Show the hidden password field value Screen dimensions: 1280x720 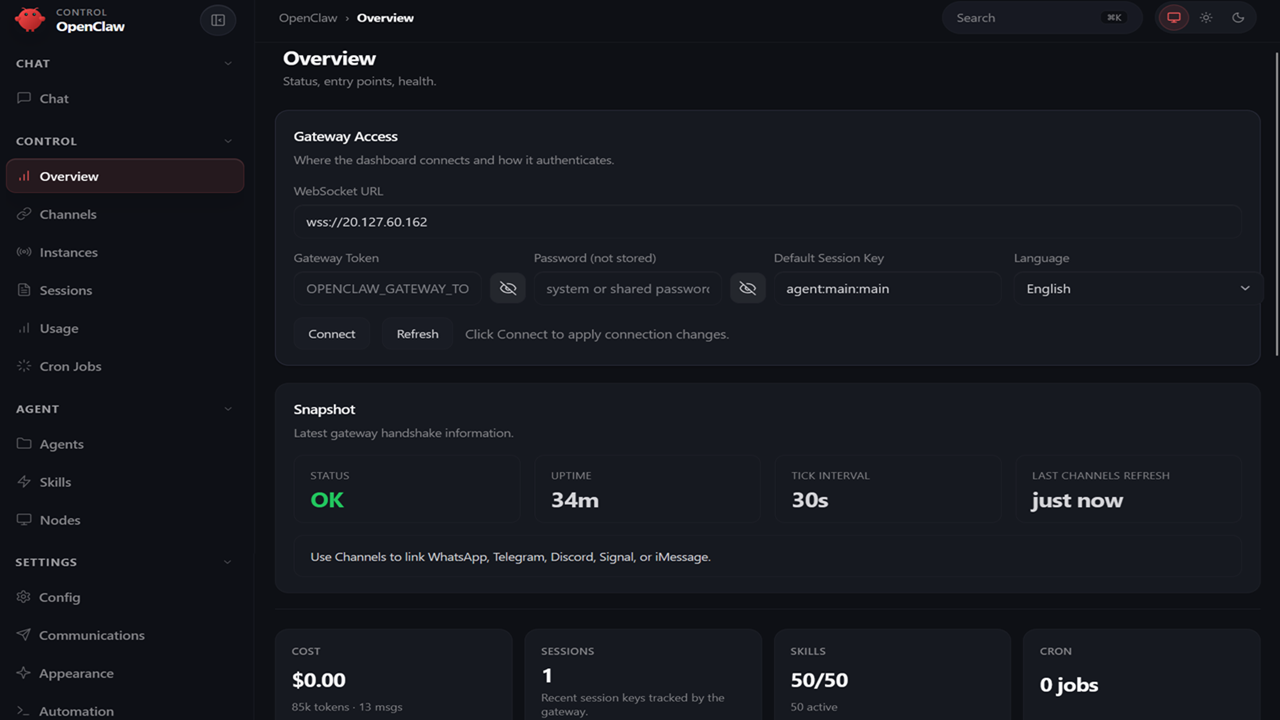[746, 288]
